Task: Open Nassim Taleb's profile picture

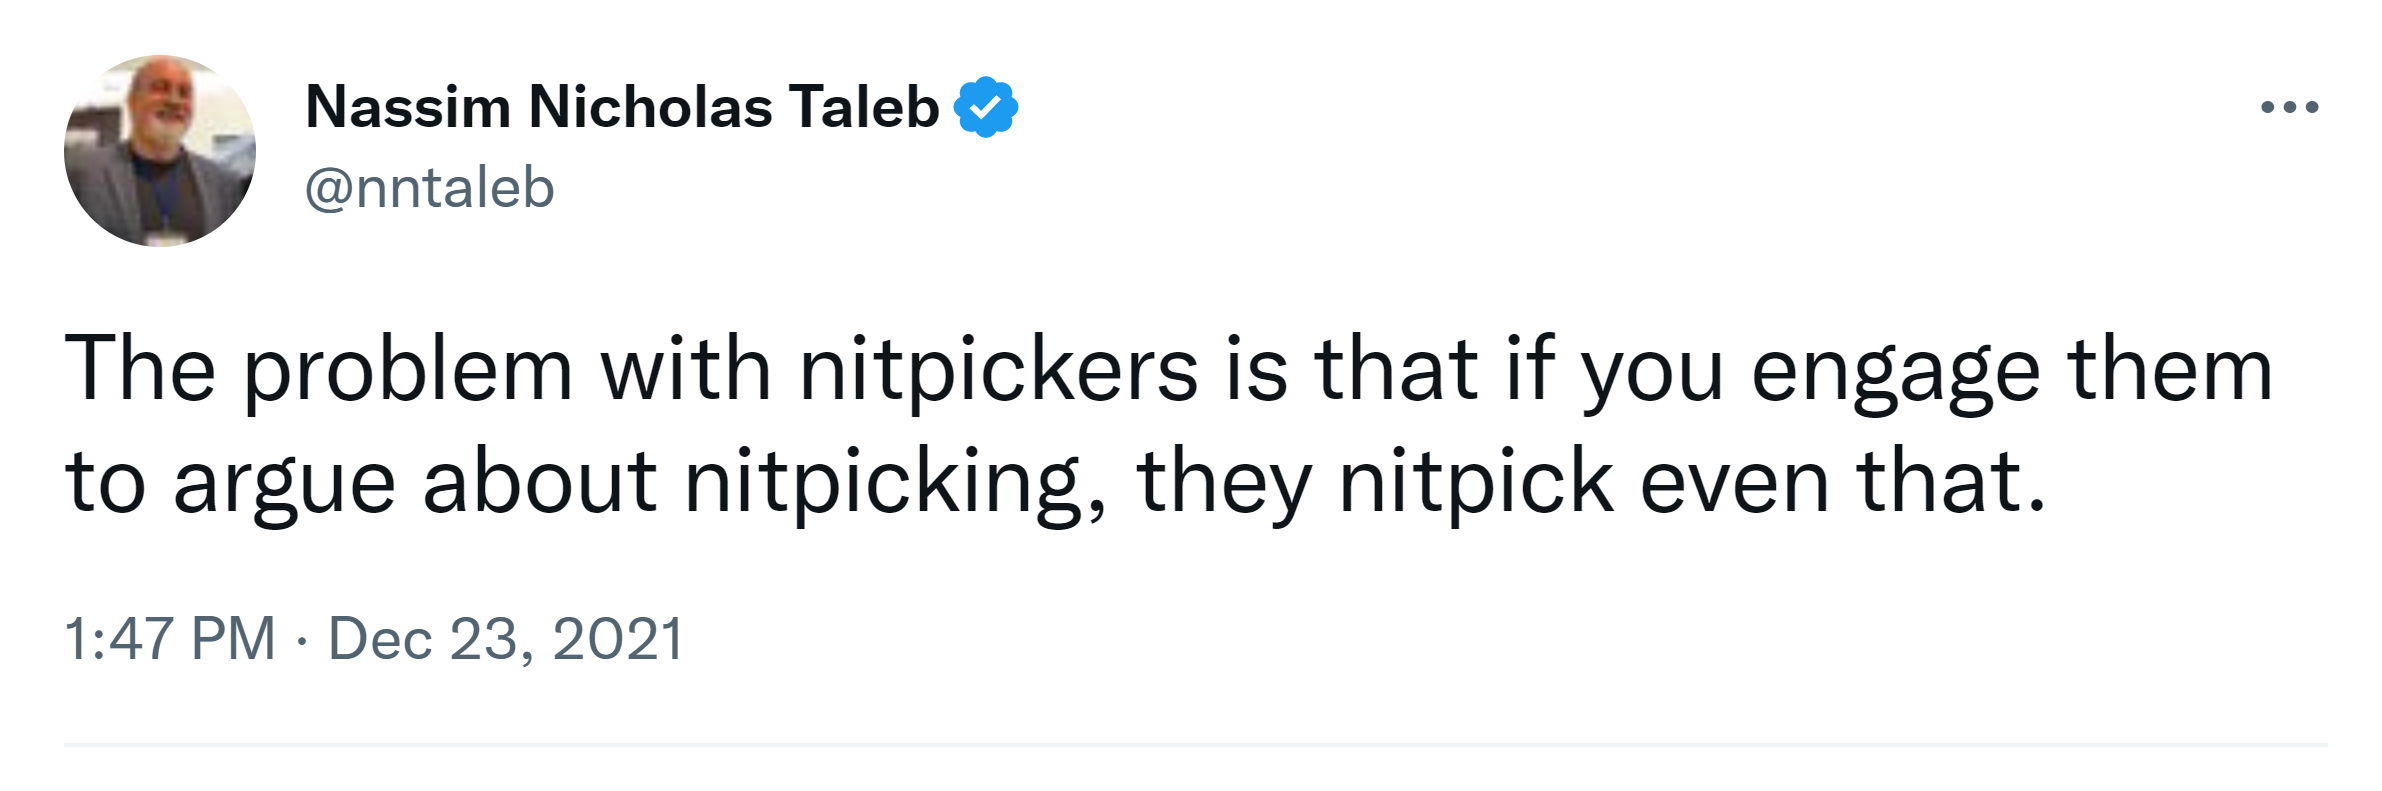Action: pyautogui.click(x=160, y=151)
